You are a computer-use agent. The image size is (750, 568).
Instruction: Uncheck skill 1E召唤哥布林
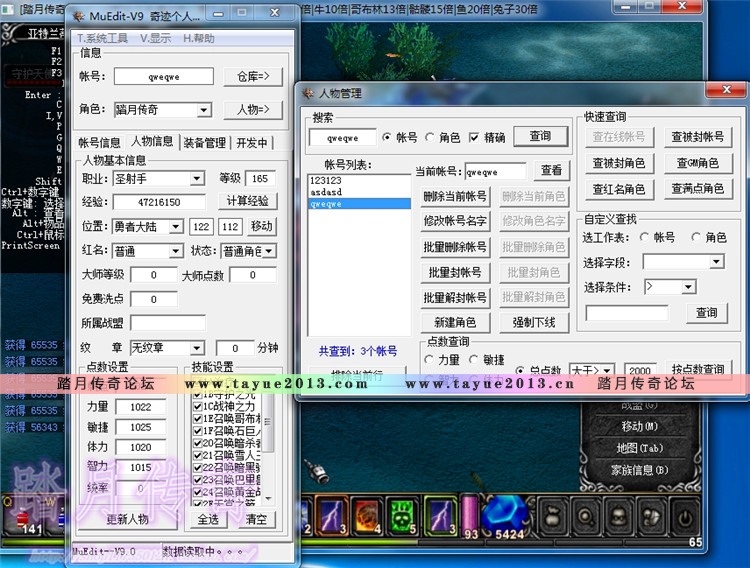click(x=197, y=419)
